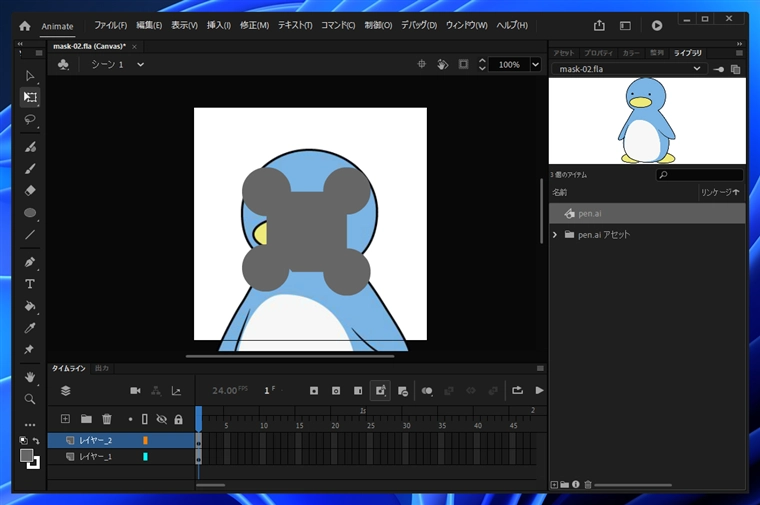Toggle show or hide all layers
The width and height of the screenshot is (760, 505).
[x=161, y=419]
